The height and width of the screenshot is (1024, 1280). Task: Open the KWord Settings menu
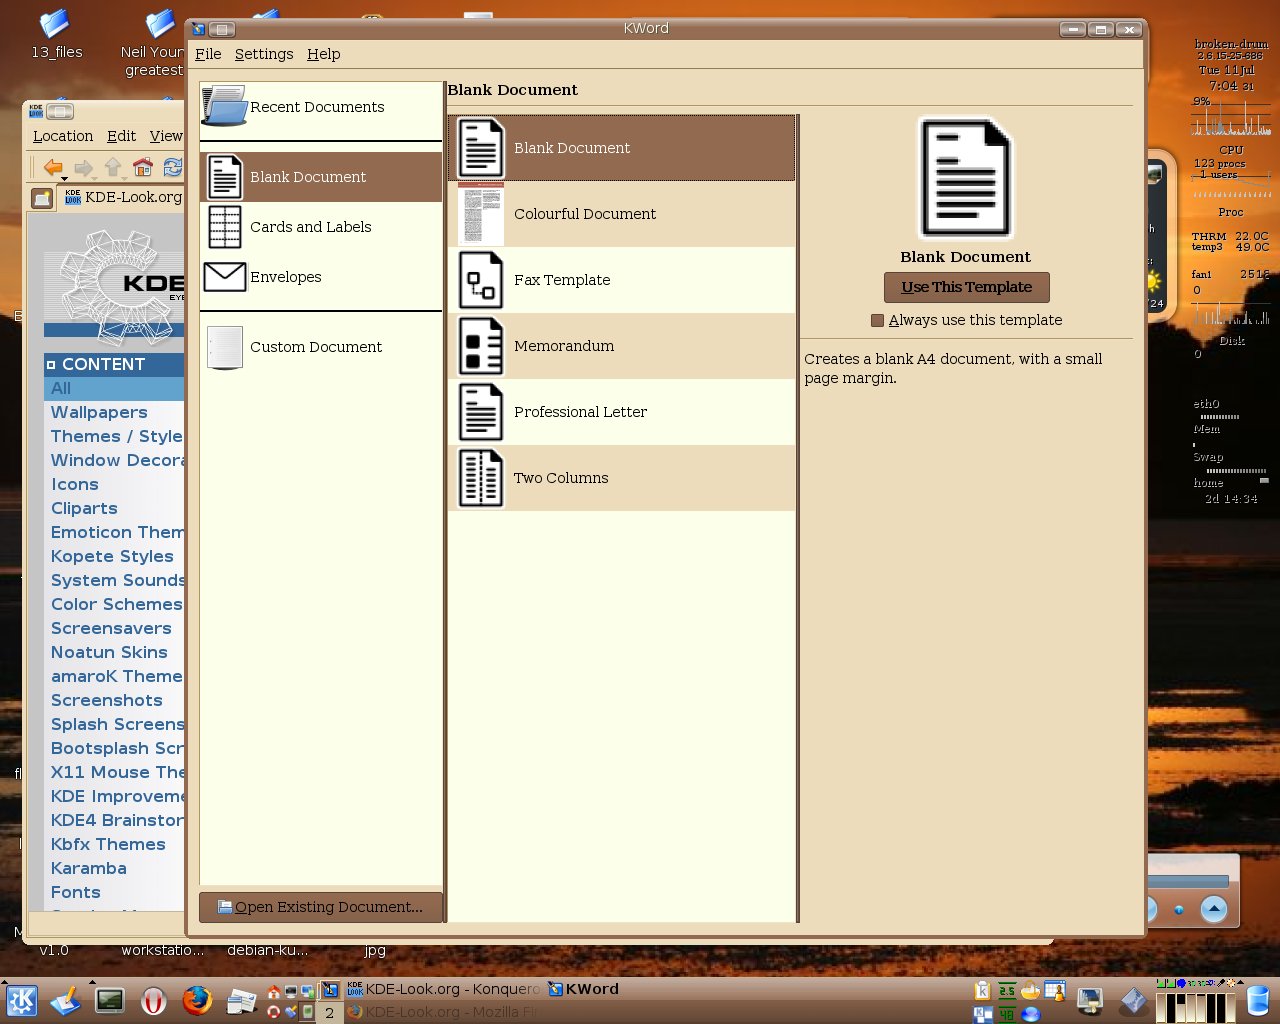coord(264,54)
